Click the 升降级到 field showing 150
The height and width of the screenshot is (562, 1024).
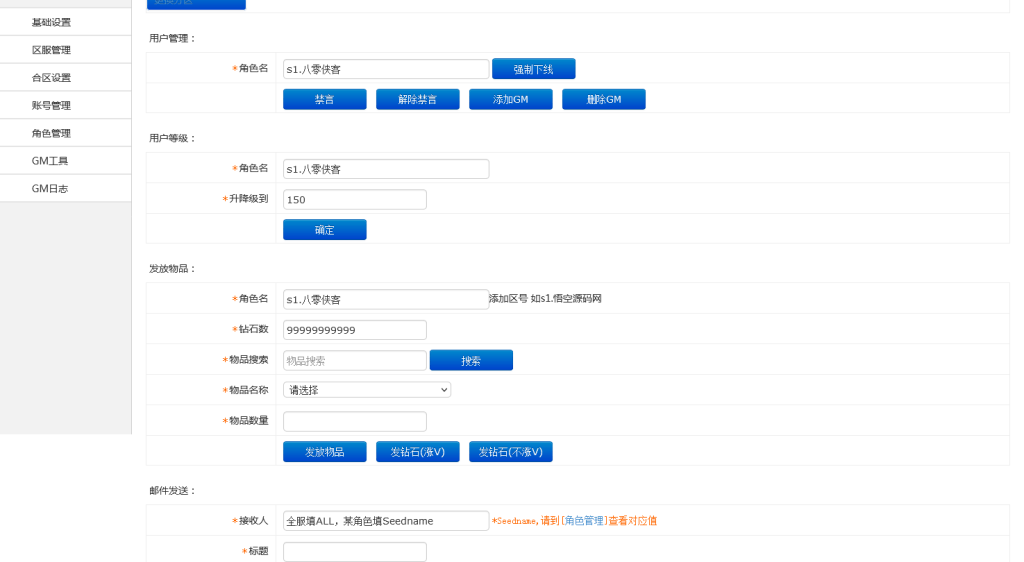[x=355, y=199]
